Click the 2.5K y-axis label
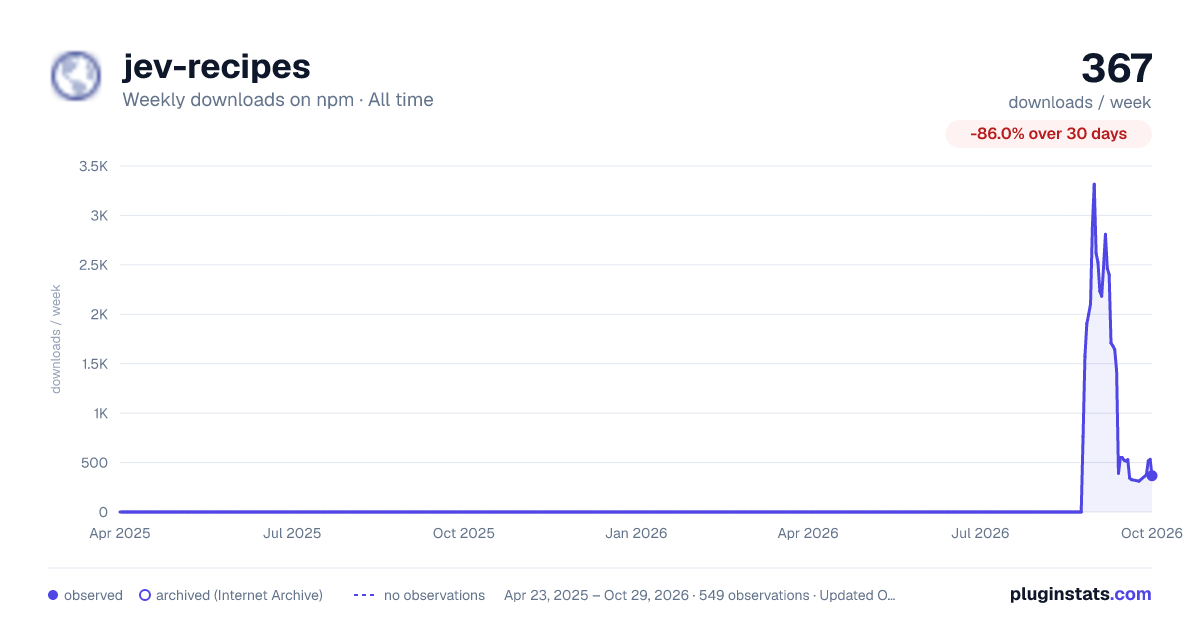Image resolution: width=1200 pixels, height=630 pixels. point(93,265)
